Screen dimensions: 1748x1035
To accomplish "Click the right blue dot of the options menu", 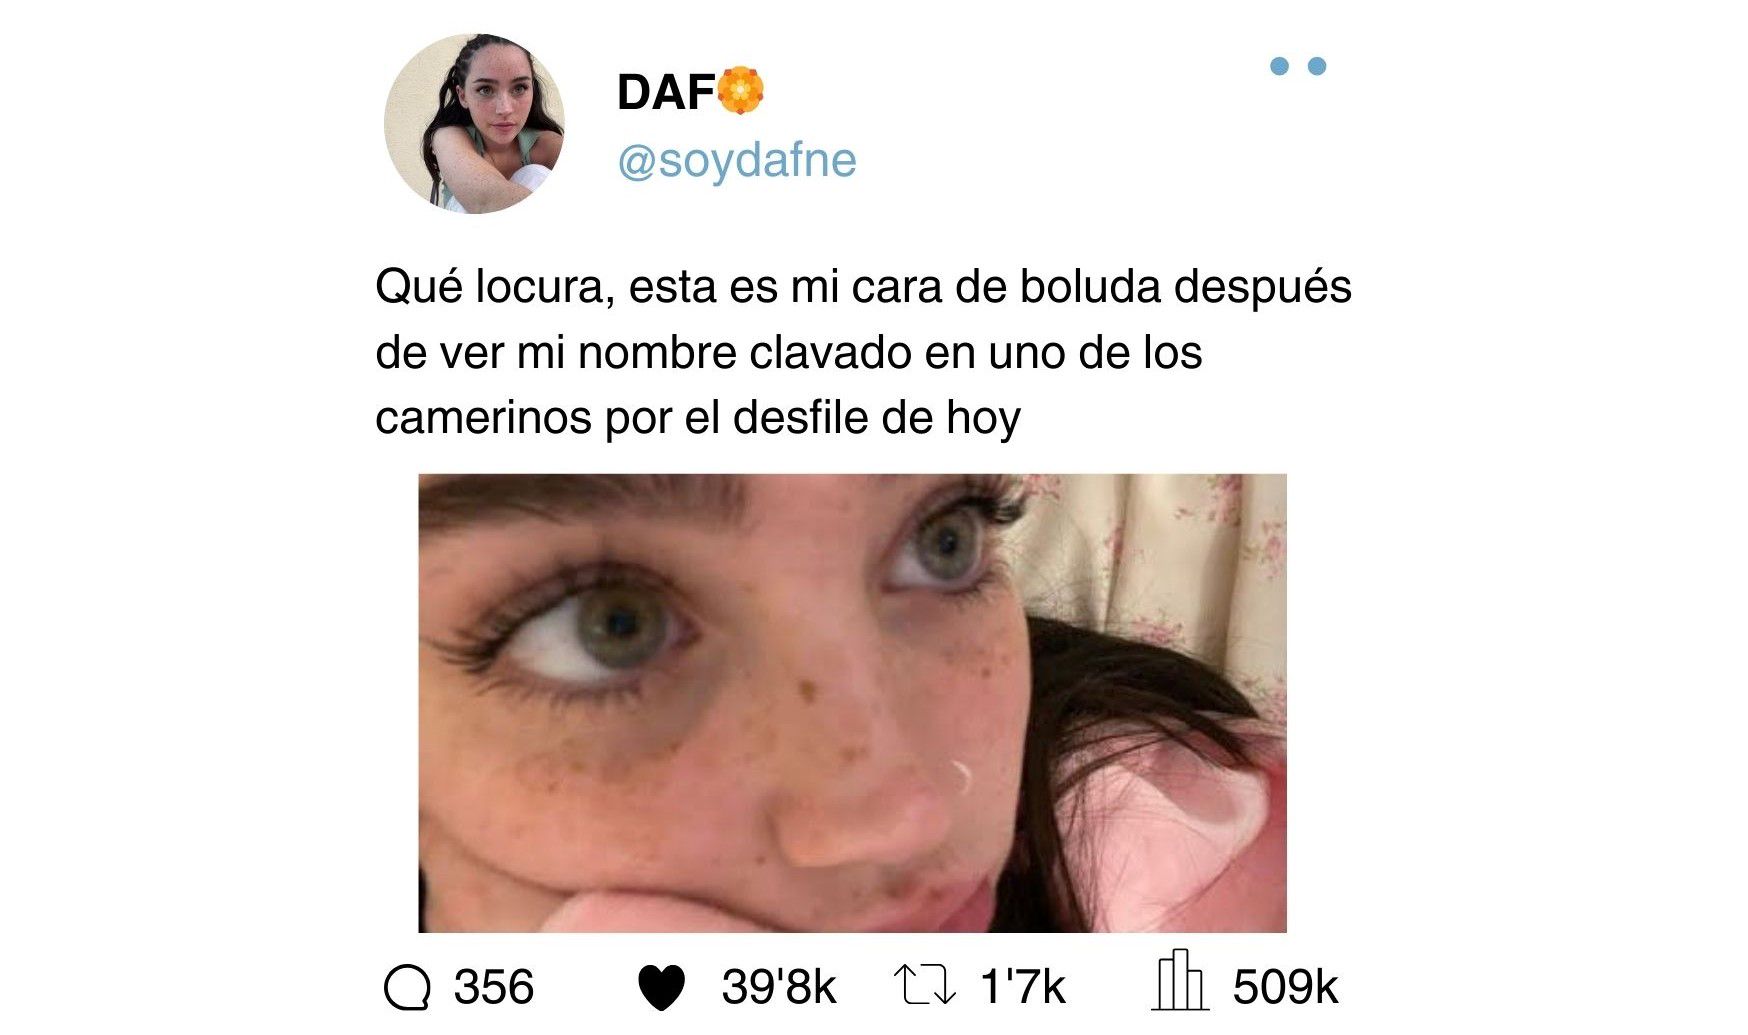I will (x=1317, y=66).
